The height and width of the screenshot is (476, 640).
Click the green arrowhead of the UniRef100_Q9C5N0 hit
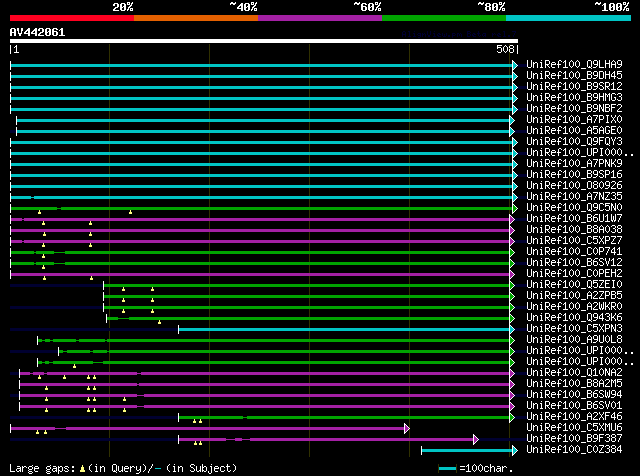click(x=515, y=208)
